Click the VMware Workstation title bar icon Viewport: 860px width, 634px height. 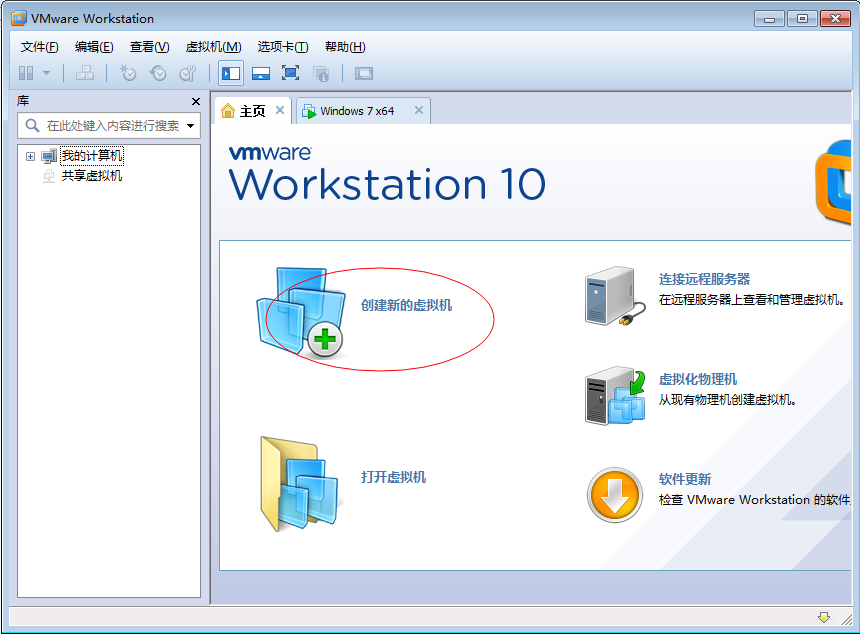19,18
